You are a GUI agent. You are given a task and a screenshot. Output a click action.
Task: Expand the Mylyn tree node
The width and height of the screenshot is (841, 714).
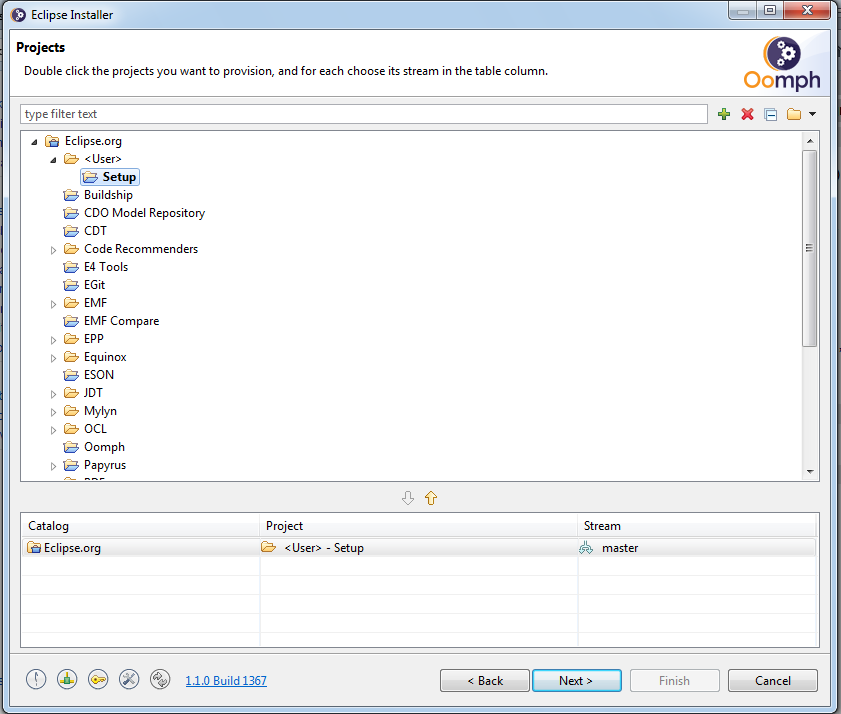tap(53, 412)
